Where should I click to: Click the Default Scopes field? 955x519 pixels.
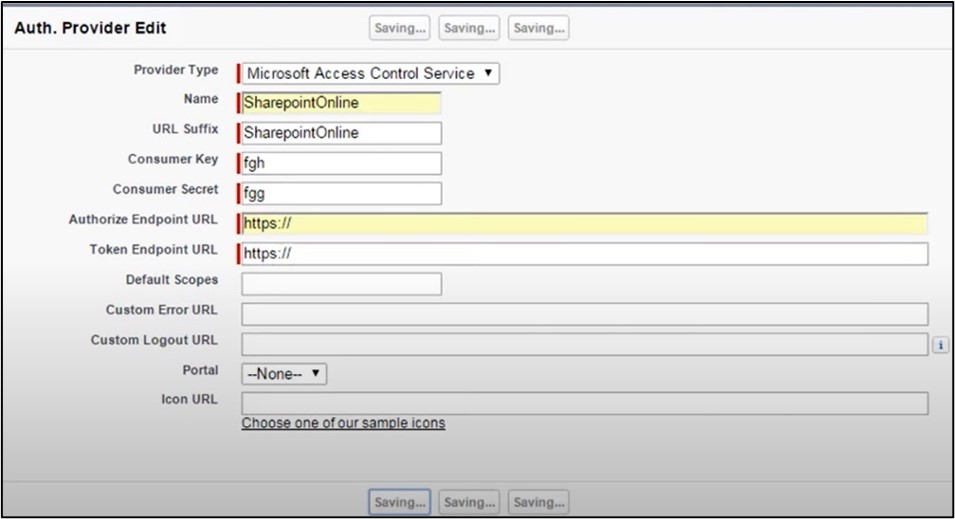(x=341, y=284)
